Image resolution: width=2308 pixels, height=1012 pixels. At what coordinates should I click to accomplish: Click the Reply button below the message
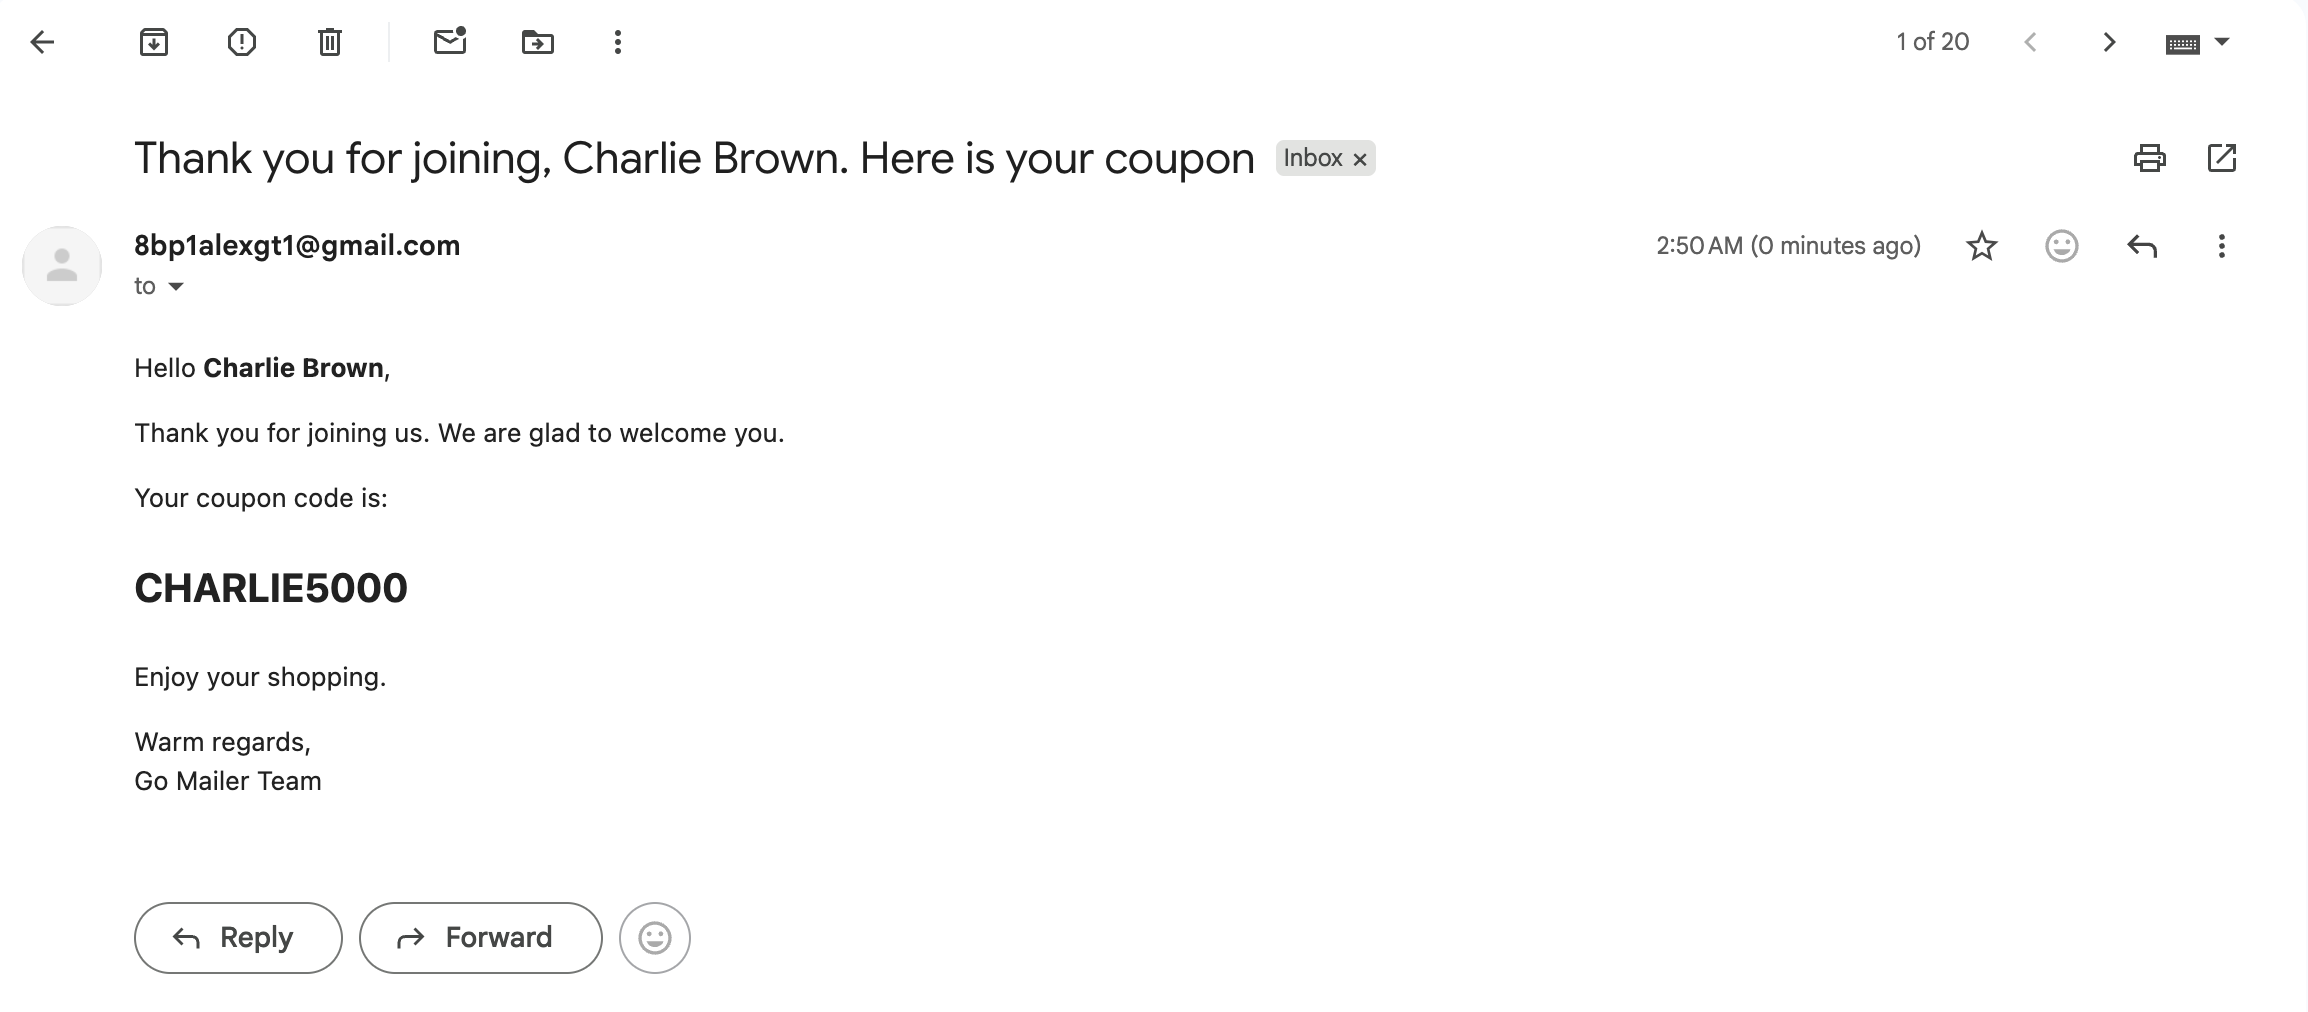coord(238,937)
